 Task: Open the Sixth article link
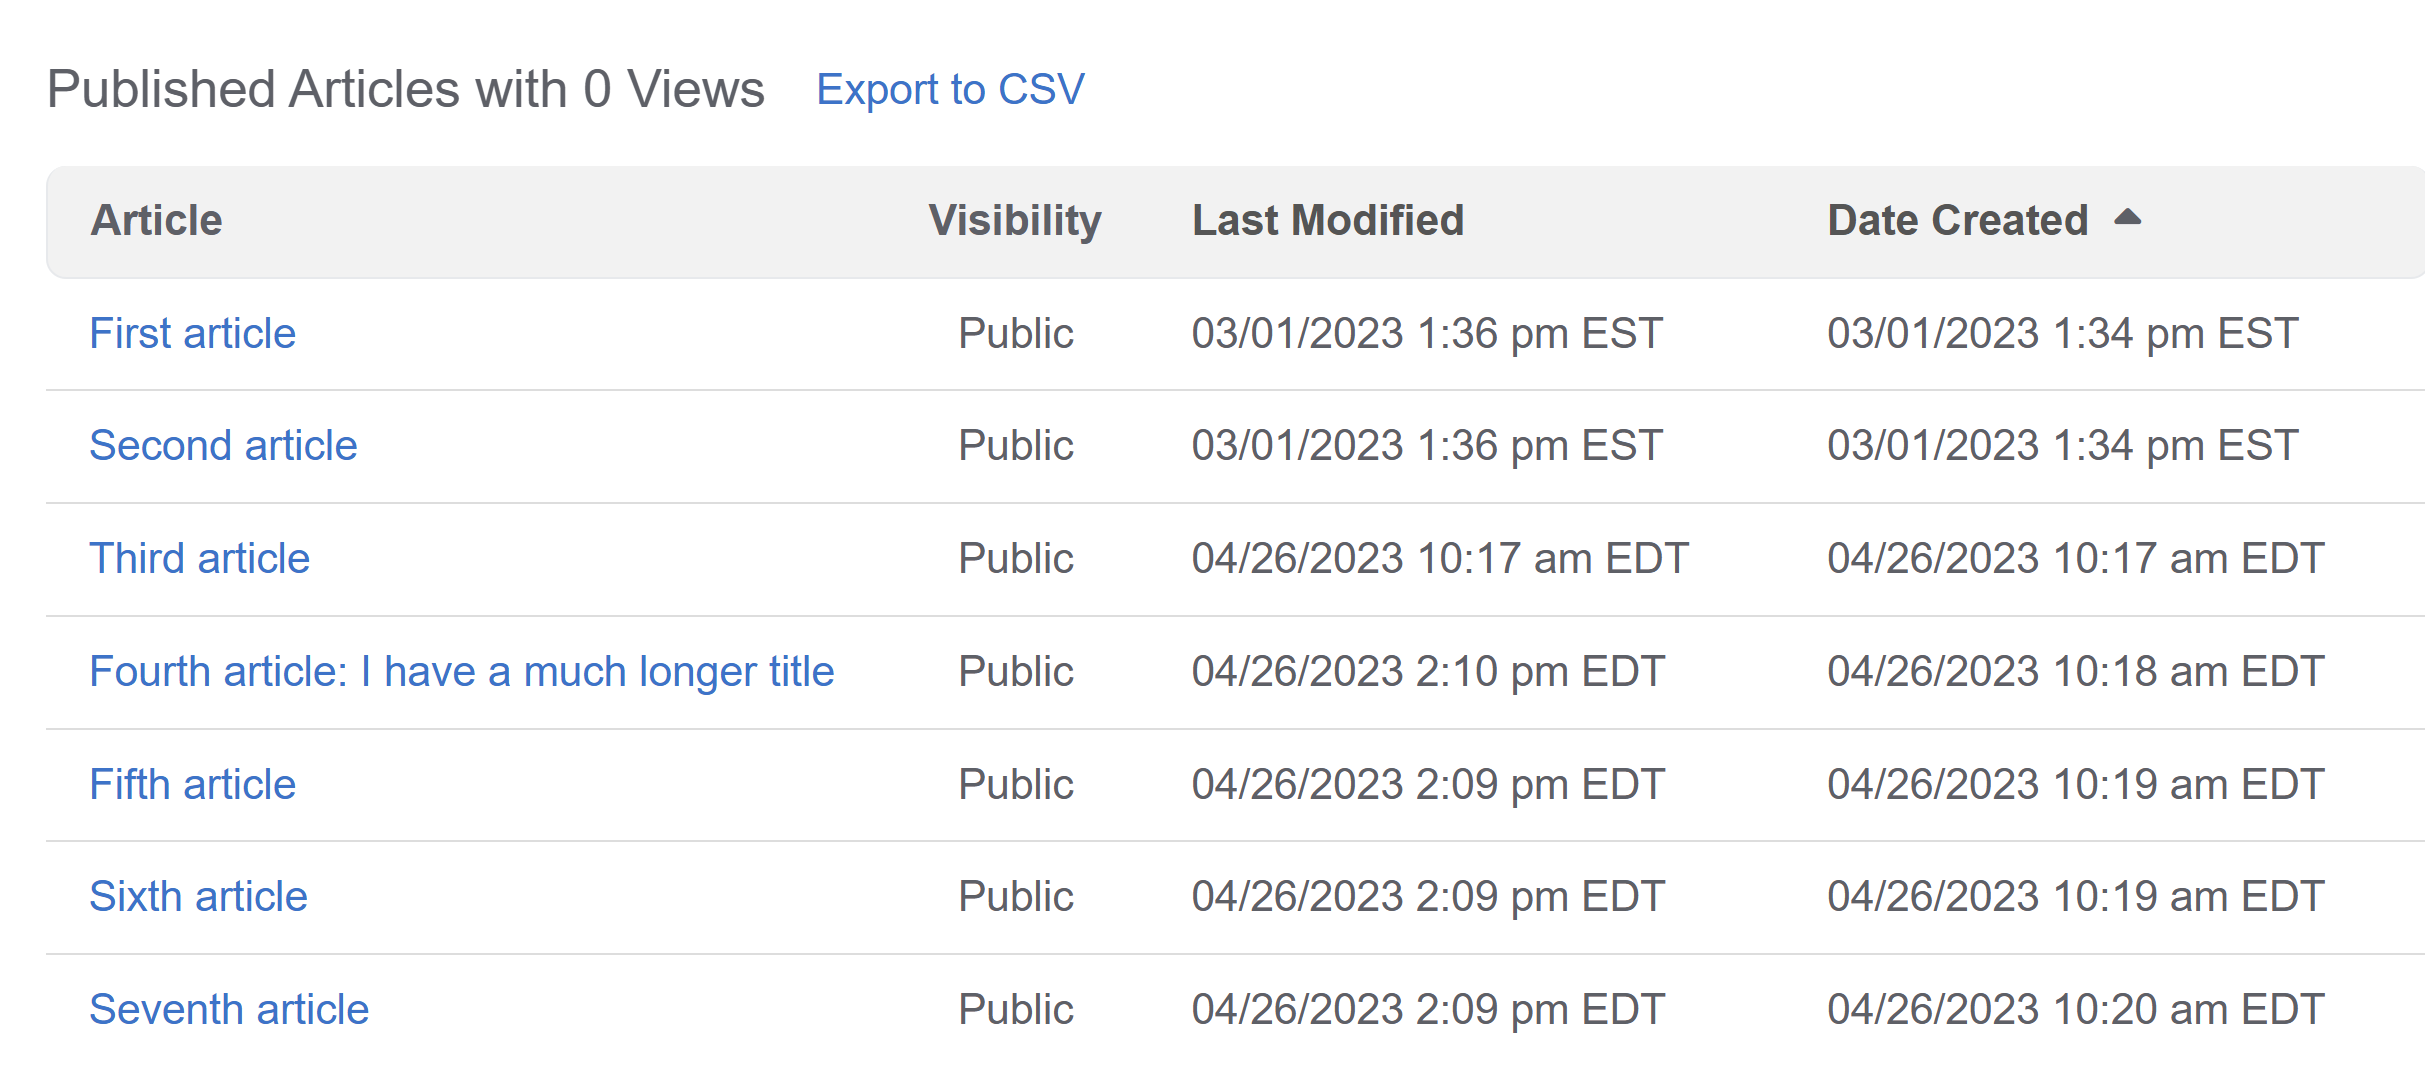coord(198,897)
